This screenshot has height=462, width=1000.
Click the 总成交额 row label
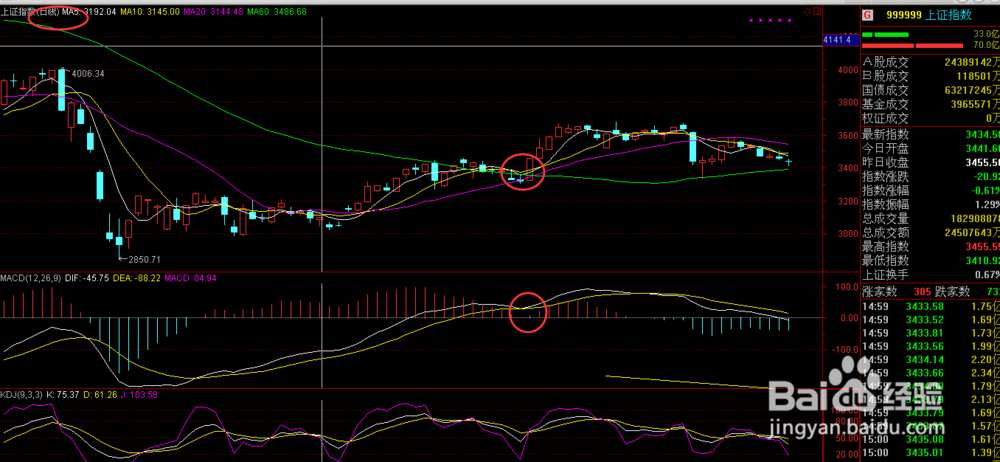[884, 233]
